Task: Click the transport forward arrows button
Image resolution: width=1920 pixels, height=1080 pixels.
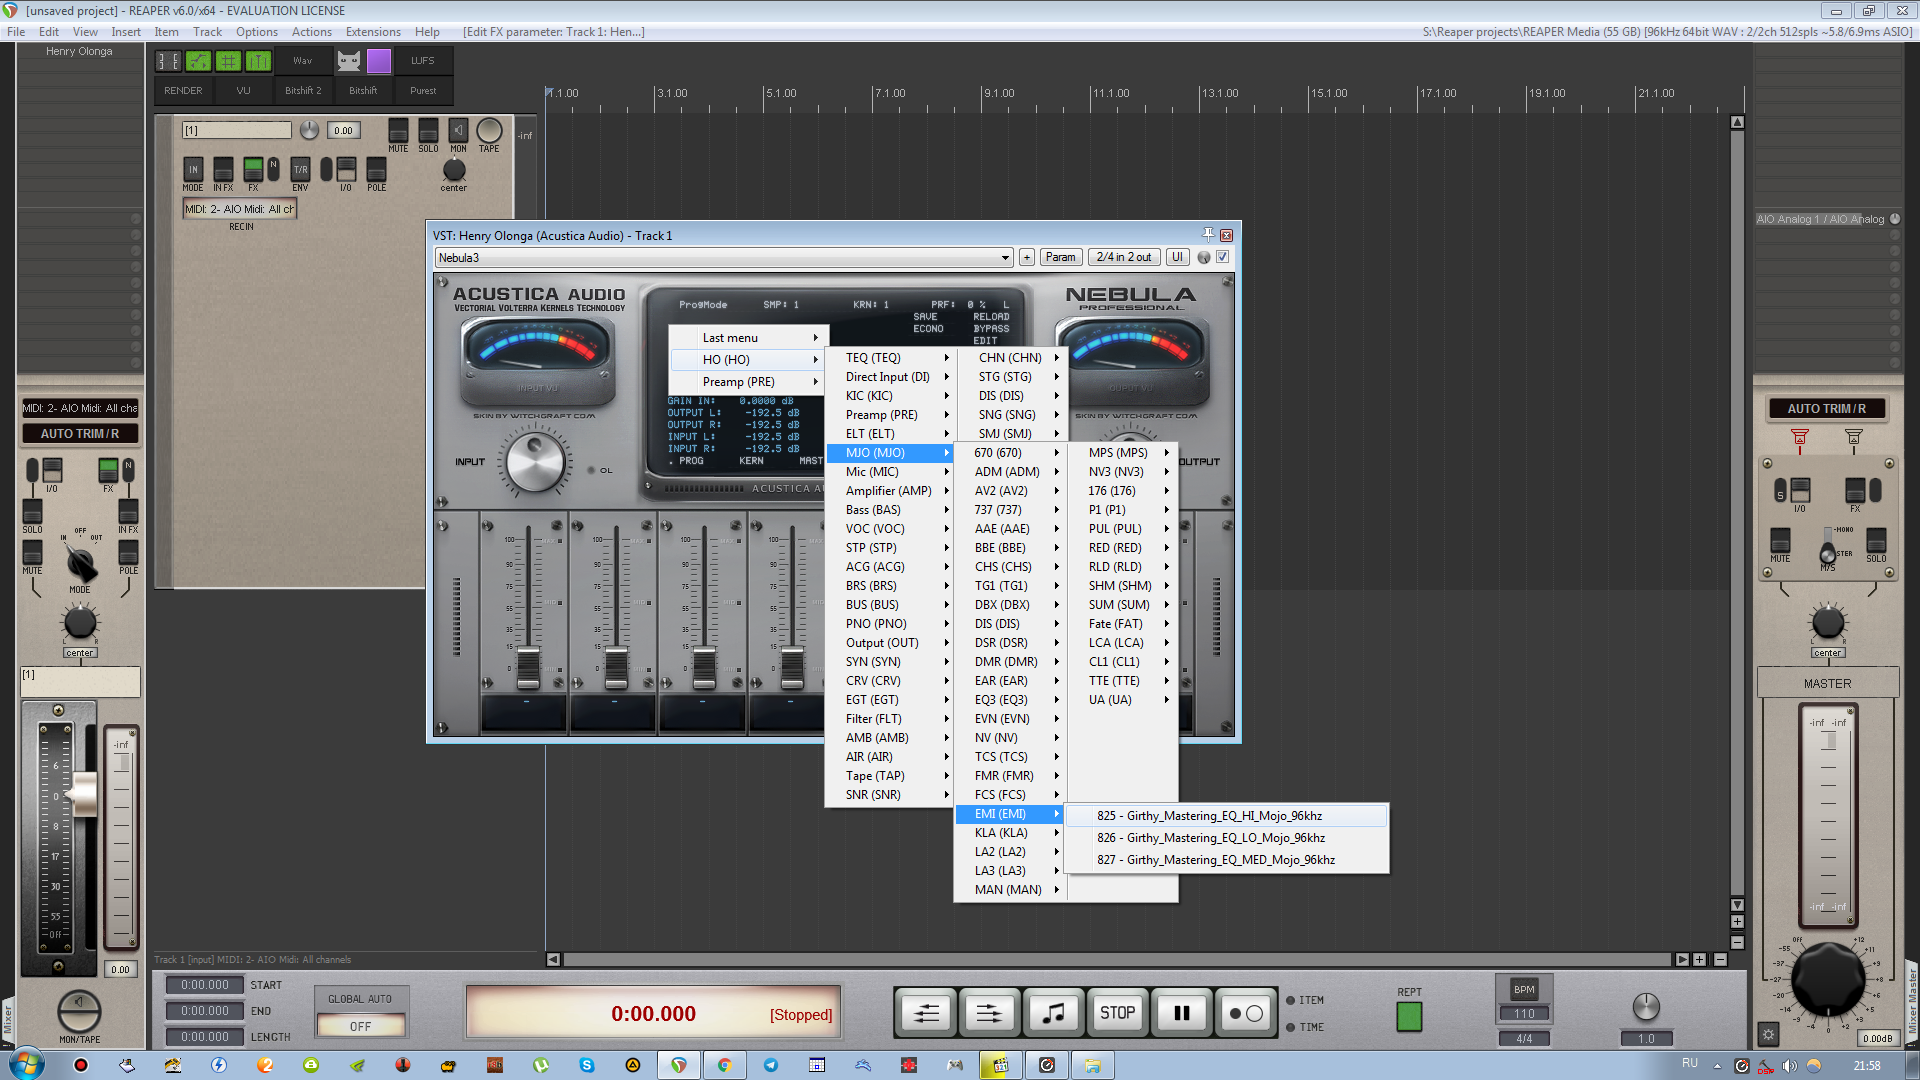Action: pos(990,1013)
